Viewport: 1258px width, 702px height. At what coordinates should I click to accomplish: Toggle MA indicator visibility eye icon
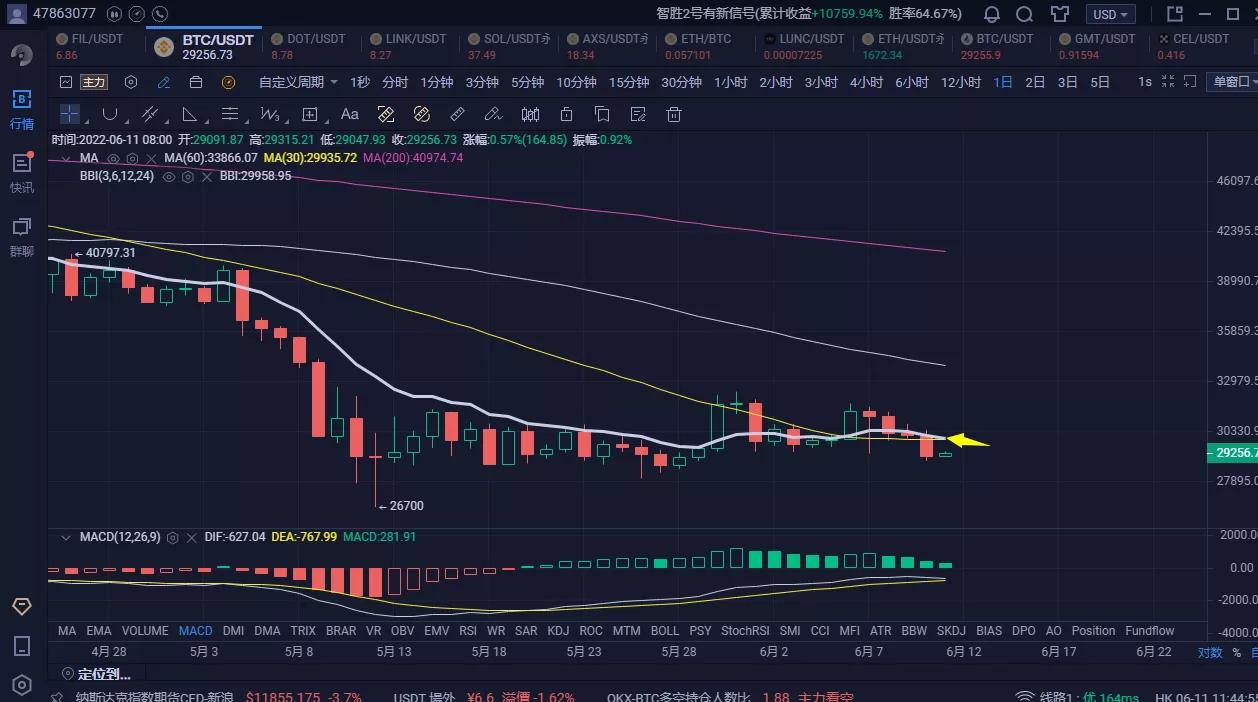(x=114, y=158)
